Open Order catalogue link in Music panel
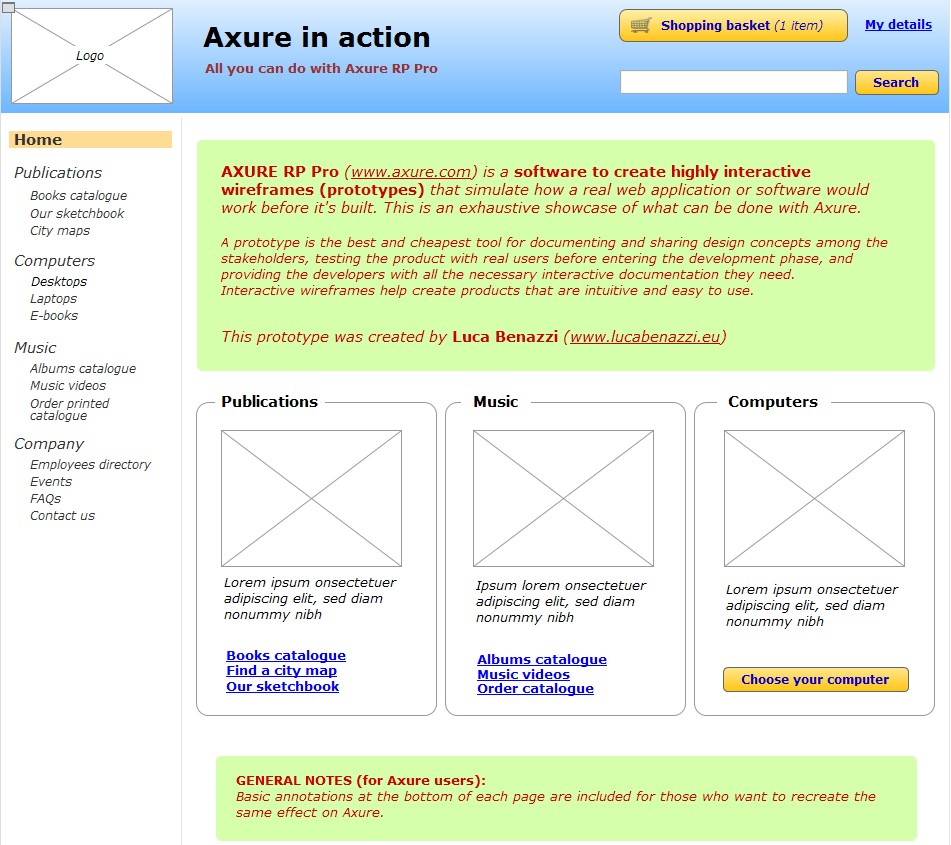Screen dimensions: 951x845 click(535, 688)
